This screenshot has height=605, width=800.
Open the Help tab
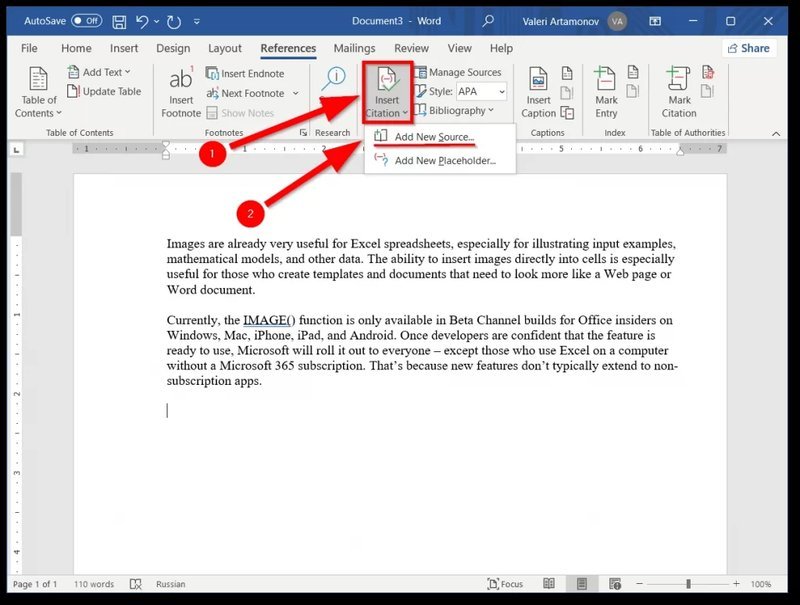click(x=501, y=48)
